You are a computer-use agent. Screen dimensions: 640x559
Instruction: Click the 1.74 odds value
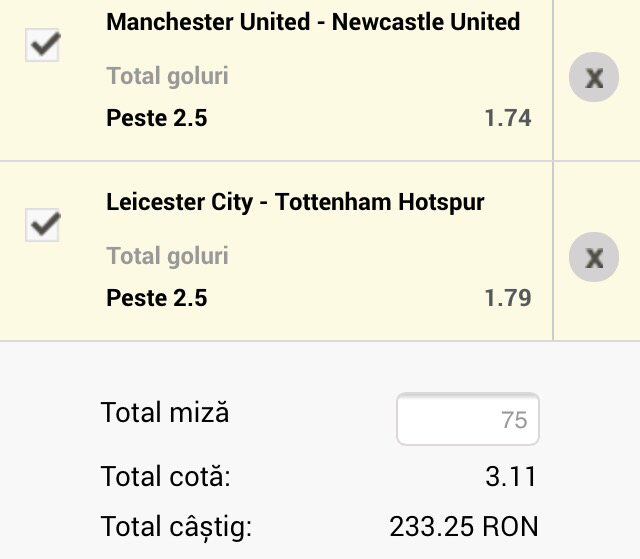[x=507, y=118]
